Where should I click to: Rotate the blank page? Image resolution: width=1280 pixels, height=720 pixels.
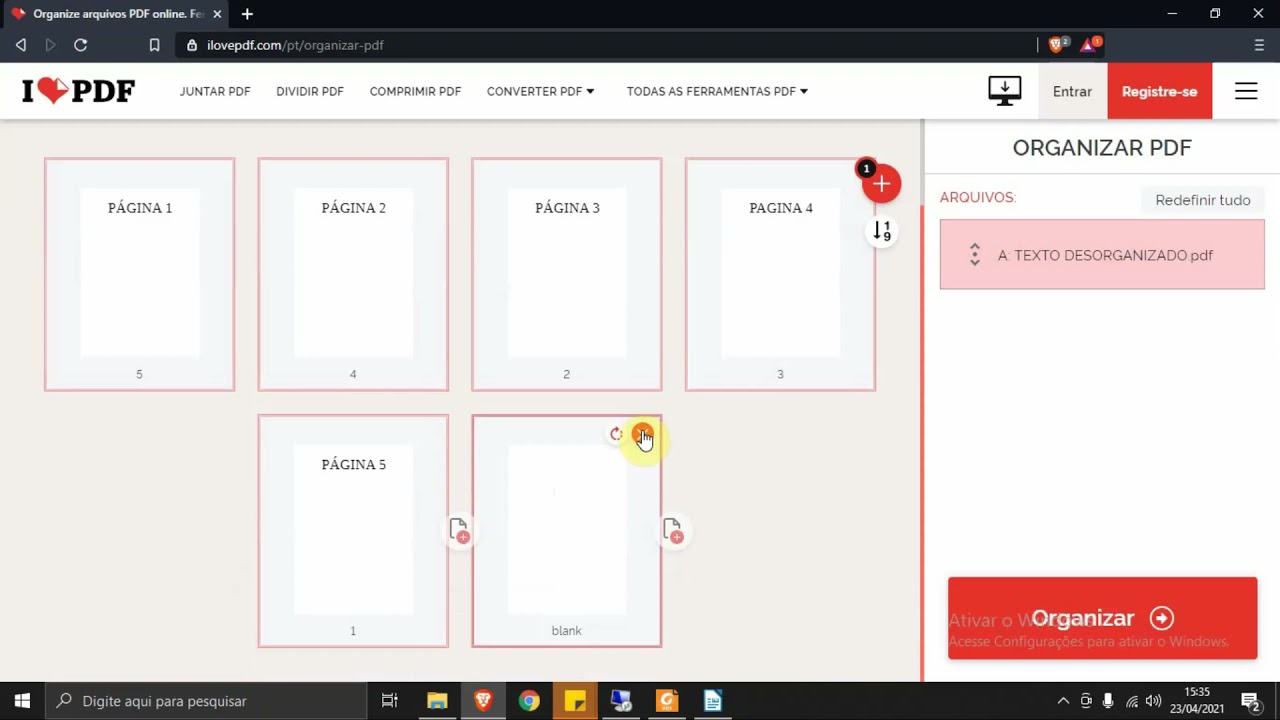(x=616, y=434)
